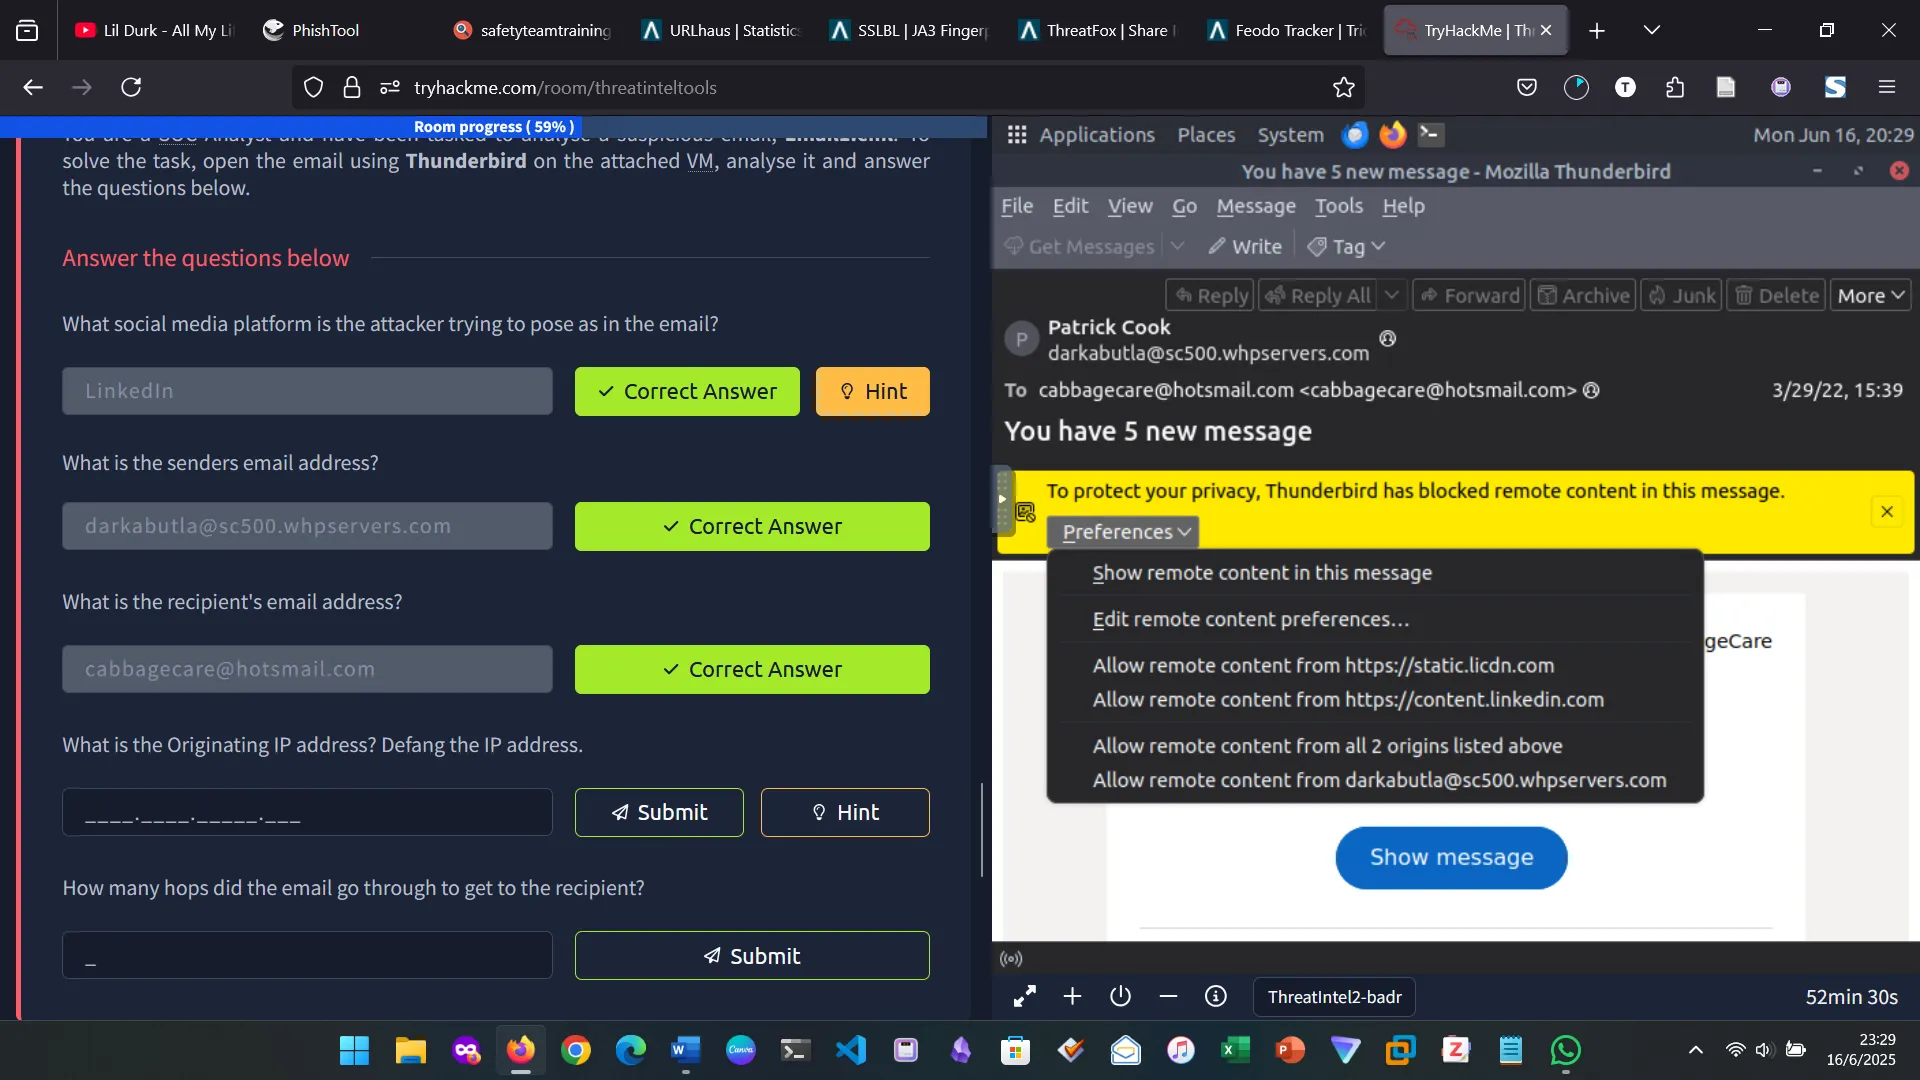Click the VM power icon
Screen dimensions: 1920x1080
pos(1120,996)
